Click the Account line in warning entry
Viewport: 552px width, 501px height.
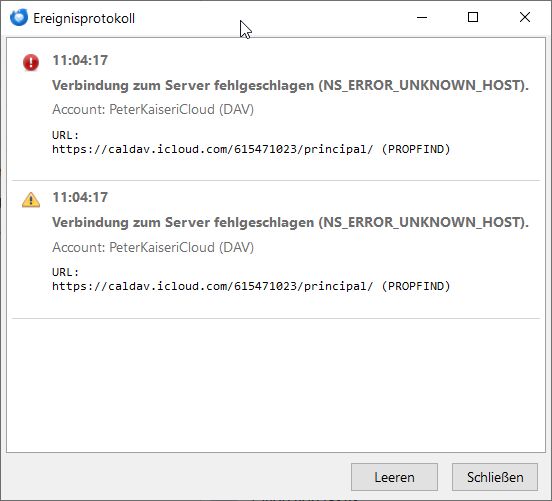pyautogui.click(x=153, y=247)
